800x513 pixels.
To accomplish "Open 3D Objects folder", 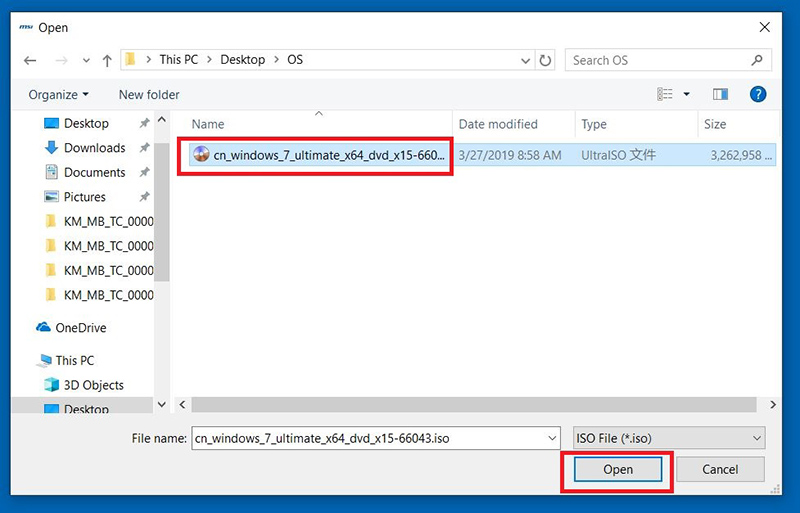I will (x=84, y=385).
